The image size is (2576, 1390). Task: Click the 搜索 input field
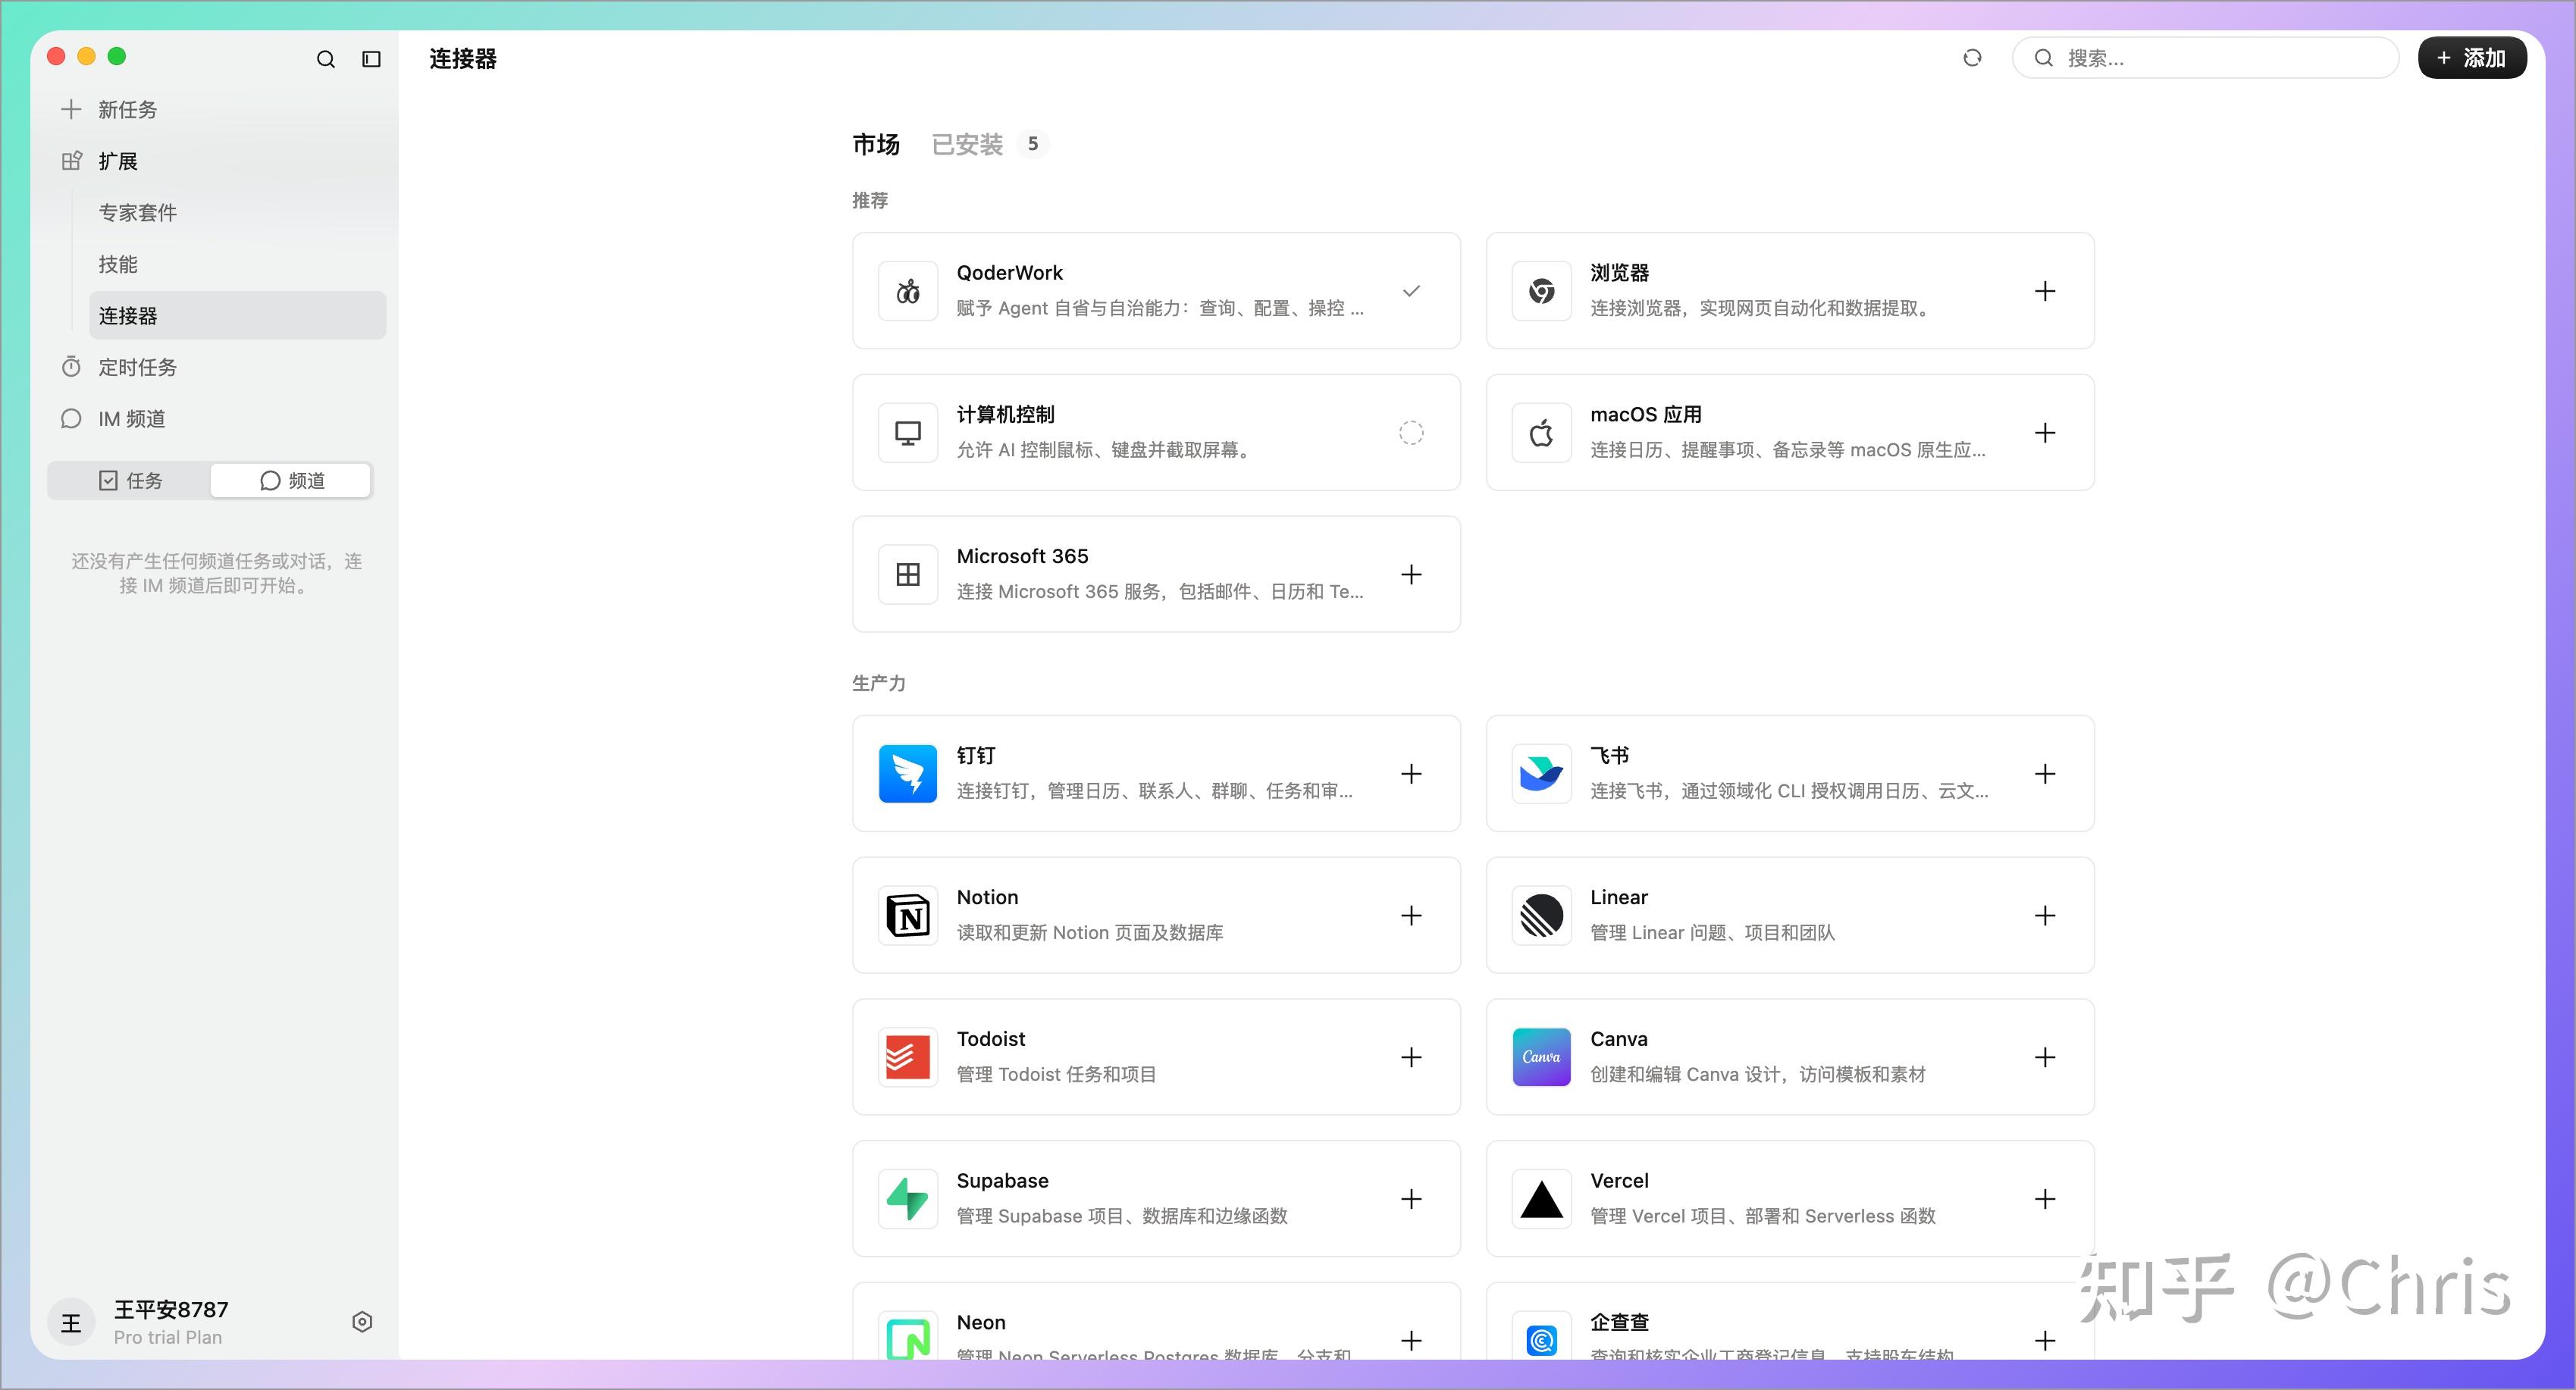click(x=2205, y=58)
